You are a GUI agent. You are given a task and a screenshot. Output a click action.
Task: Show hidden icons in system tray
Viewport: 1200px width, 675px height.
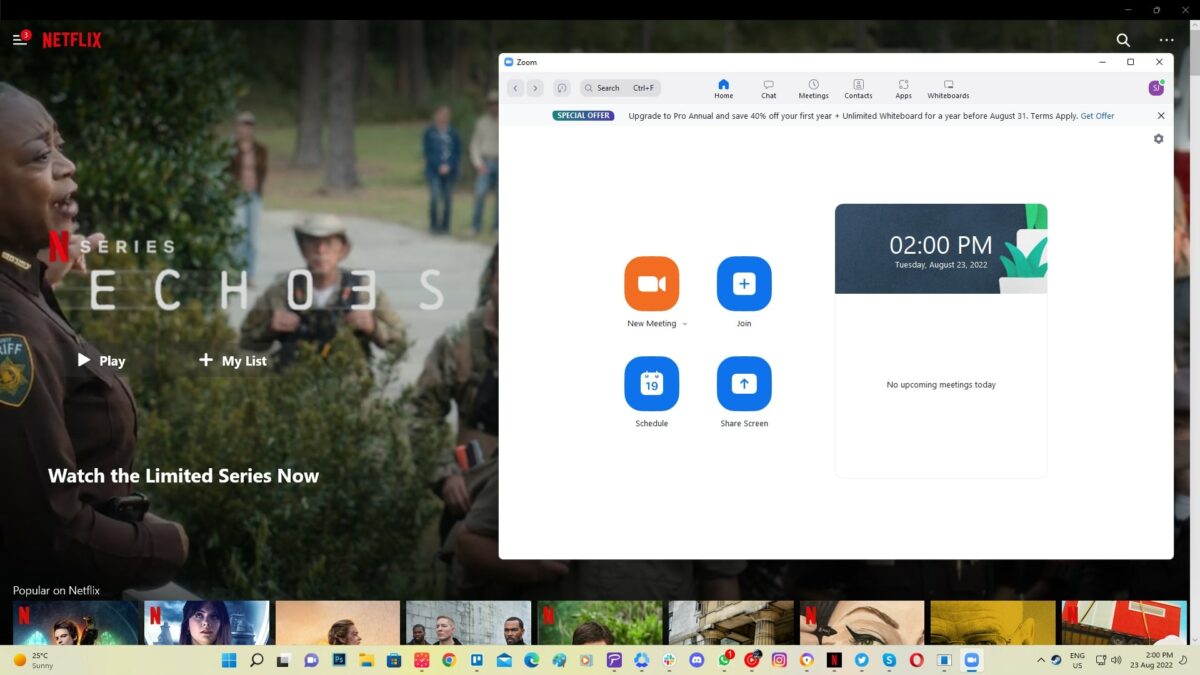(x=1041, y=660)
